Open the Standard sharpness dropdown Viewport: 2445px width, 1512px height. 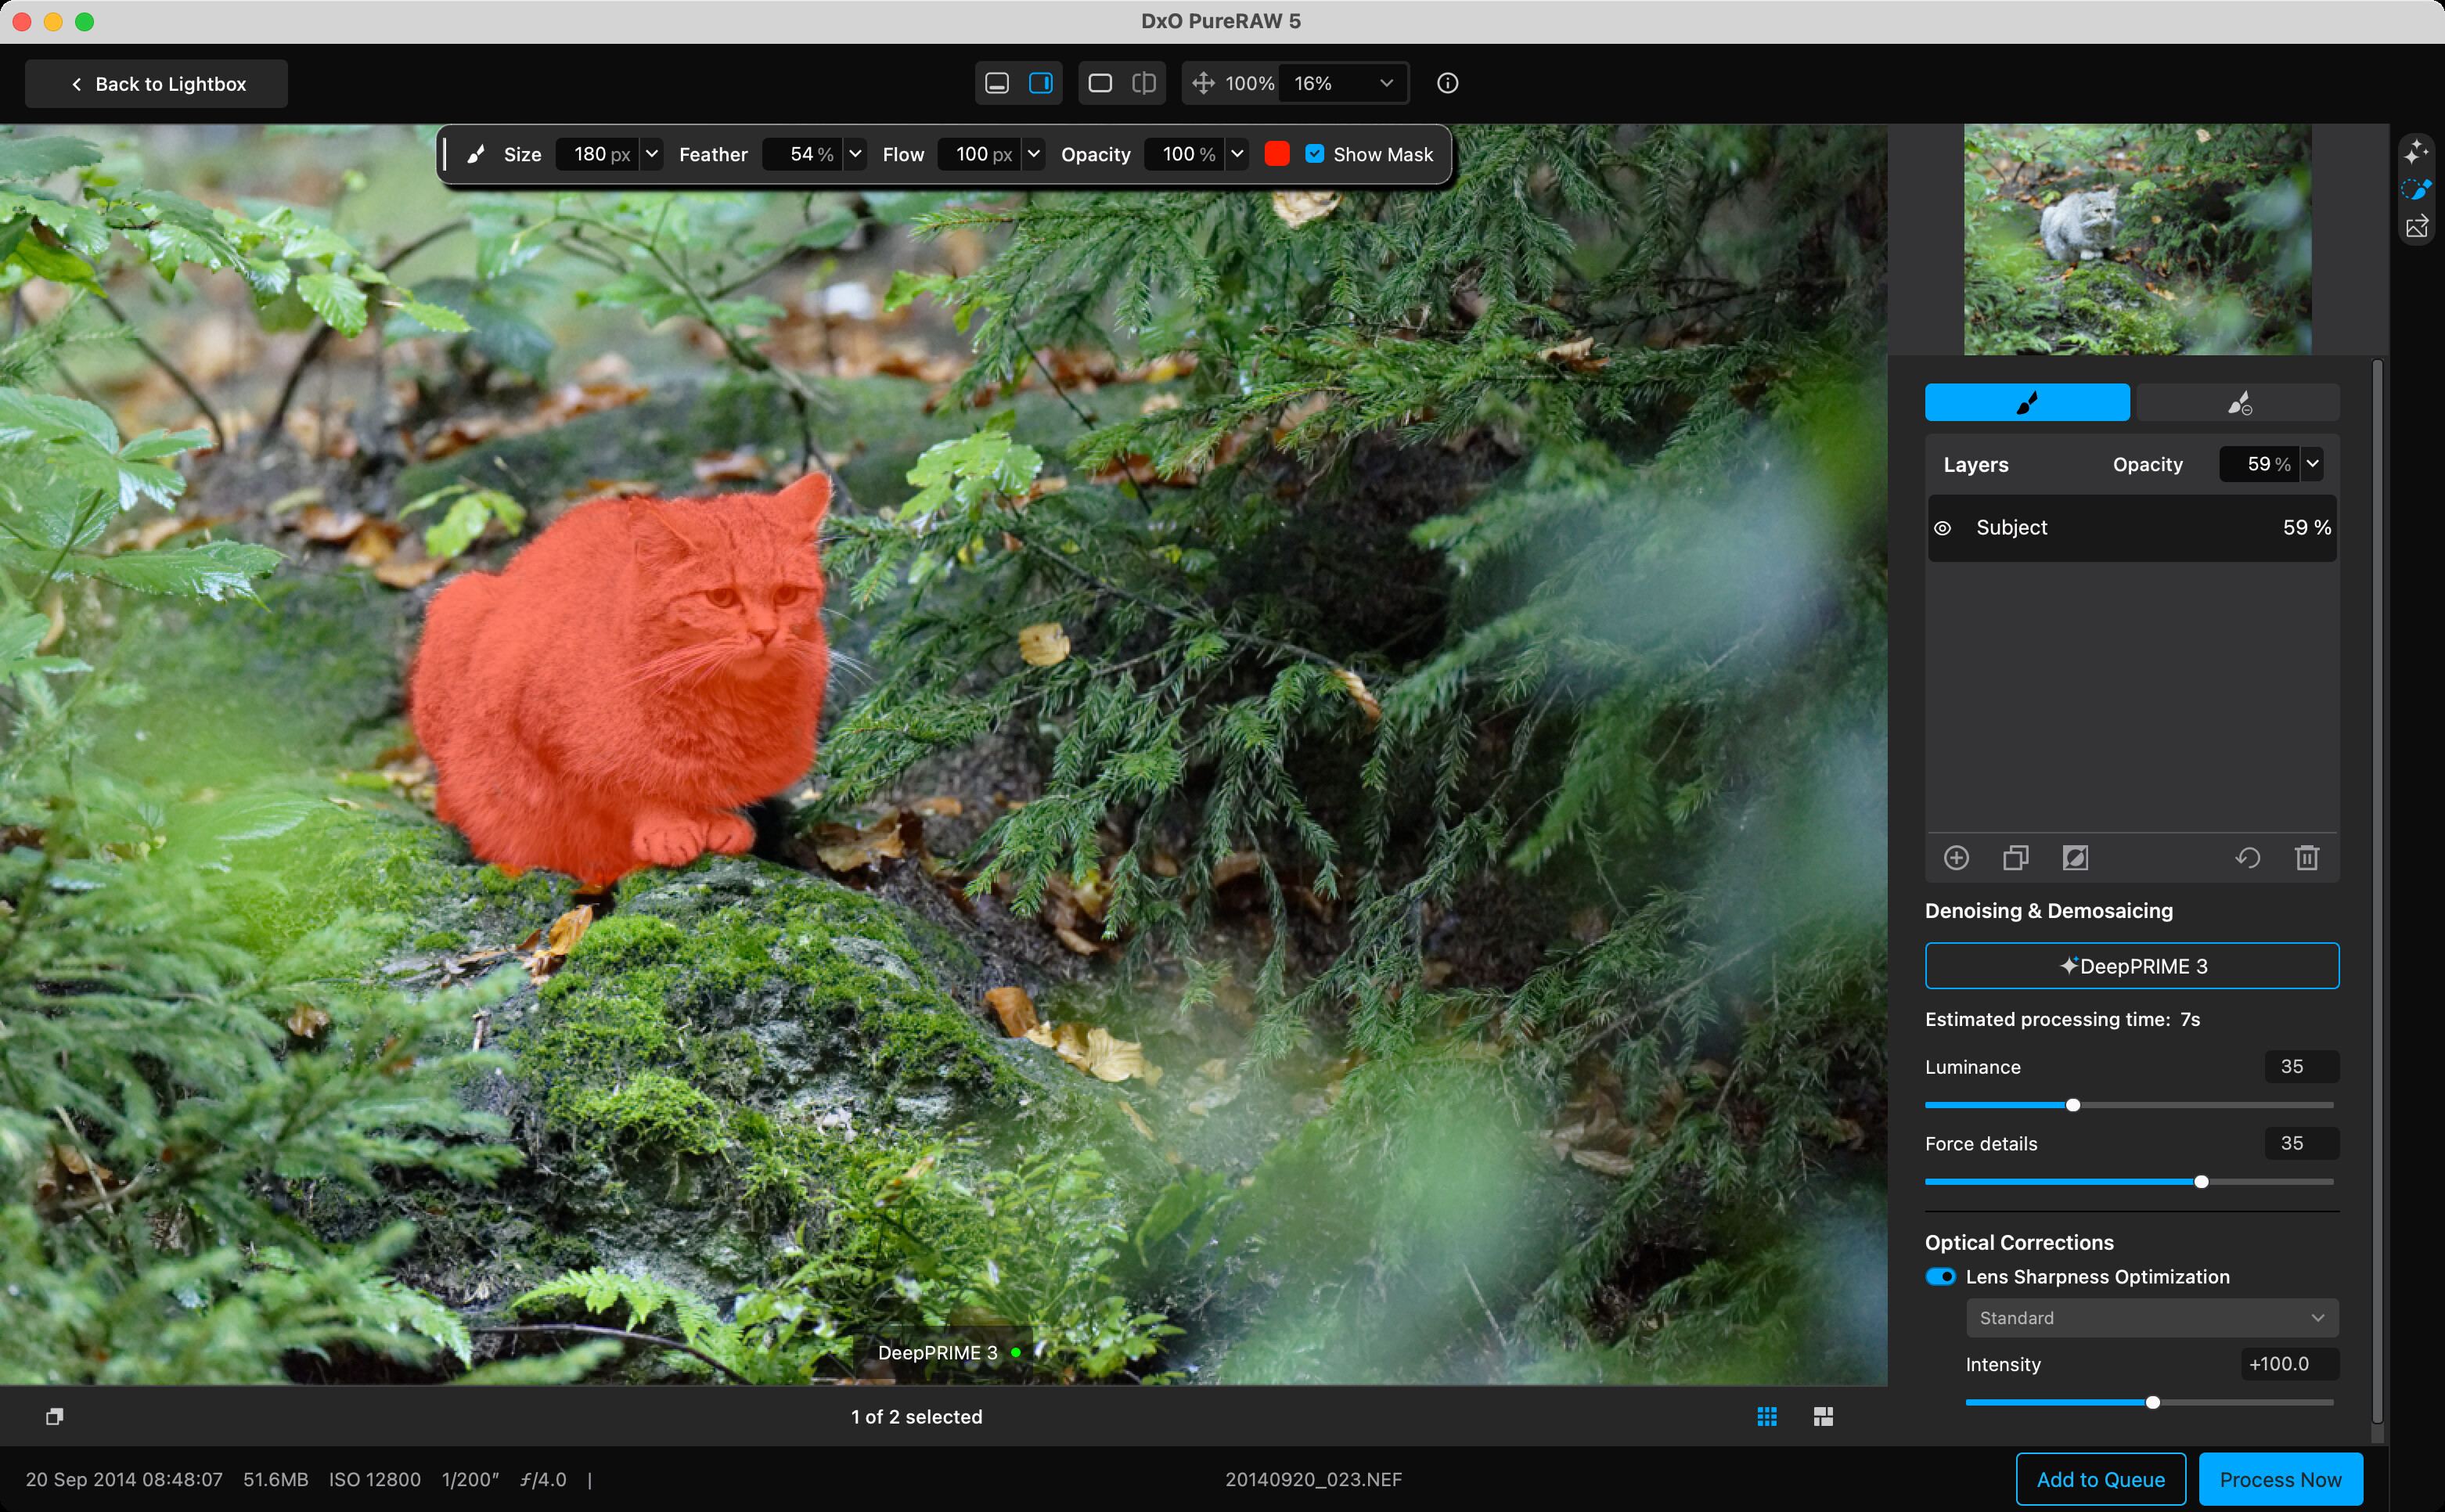(x=2152, y=1318)
